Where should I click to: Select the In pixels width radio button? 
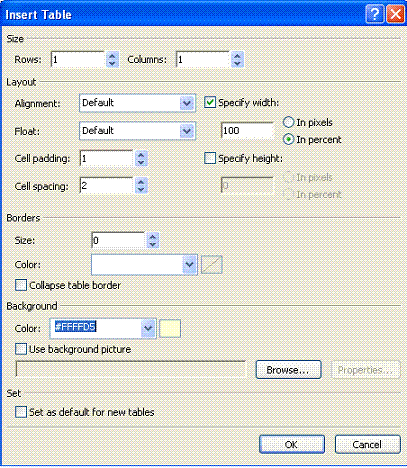pyautogui.click(x=288, y=122)
